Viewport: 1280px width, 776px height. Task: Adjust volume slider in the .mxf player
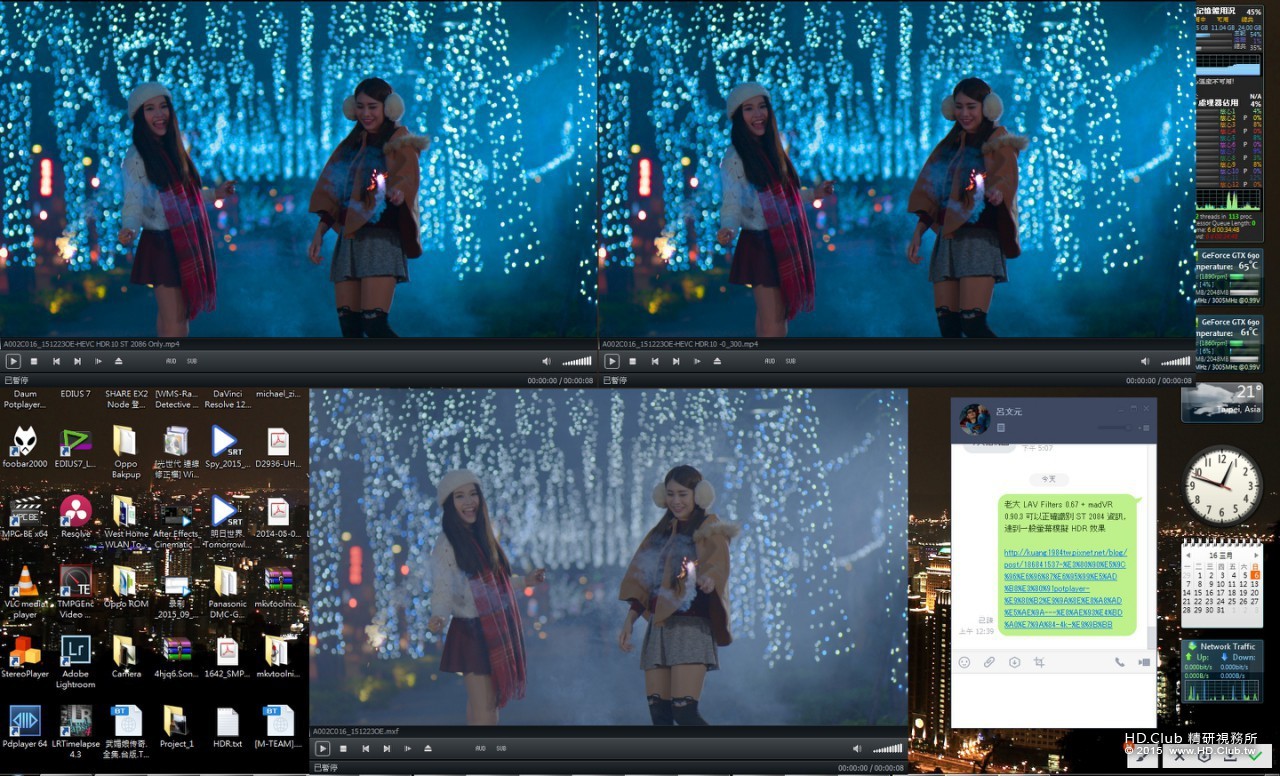click(x=887, y=748)
